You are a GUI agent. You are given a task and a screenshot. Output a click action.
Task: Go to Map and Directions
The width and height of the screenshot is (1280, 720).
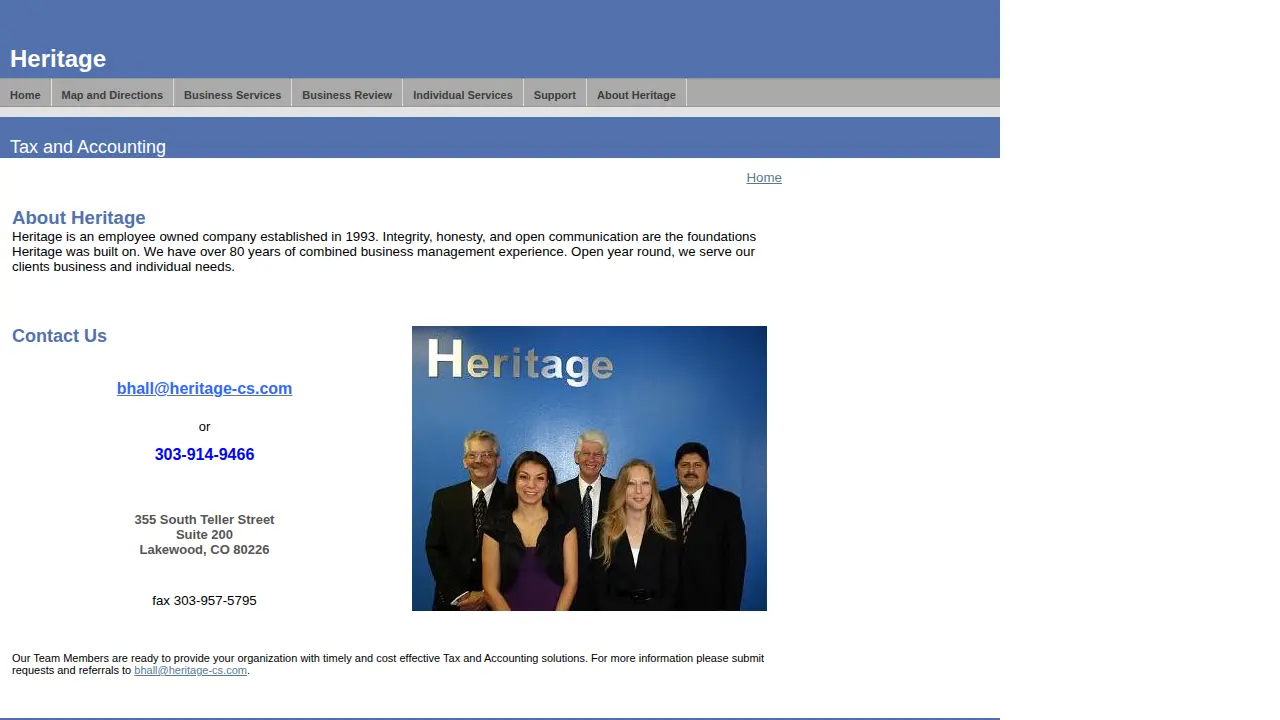click(112, 95)
